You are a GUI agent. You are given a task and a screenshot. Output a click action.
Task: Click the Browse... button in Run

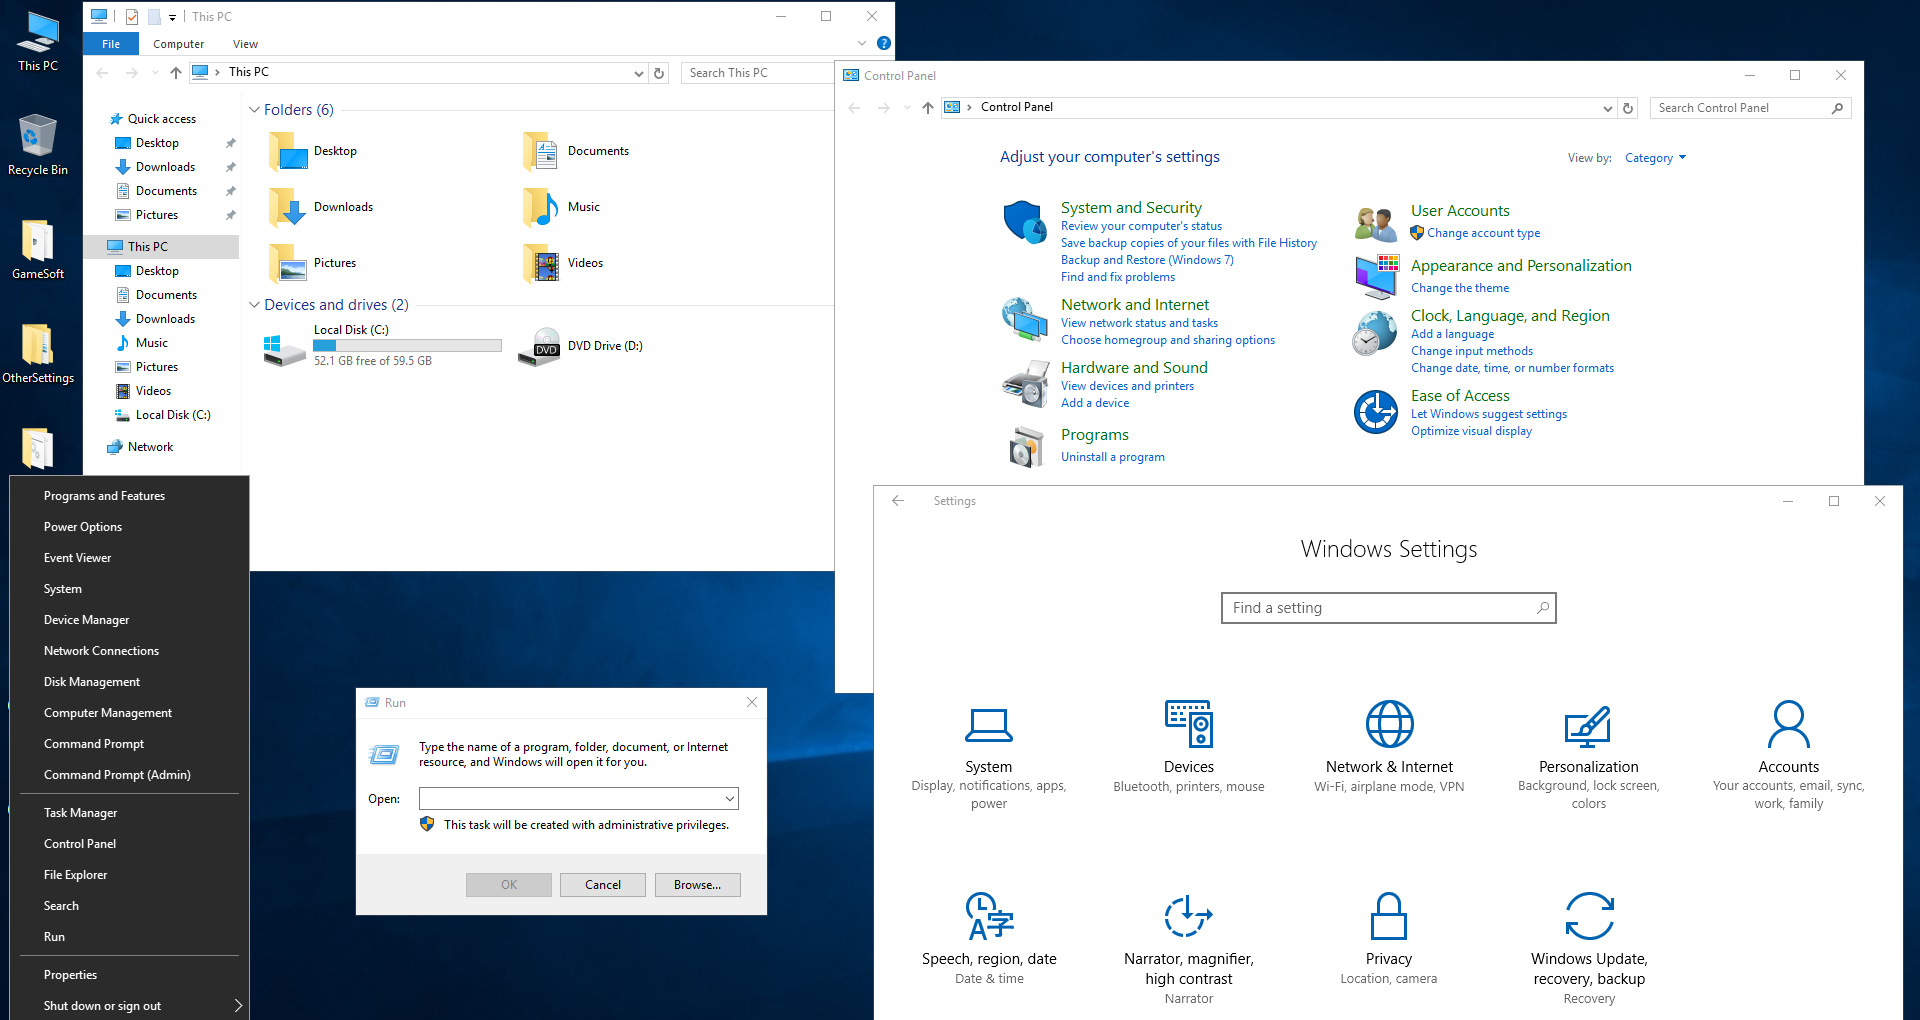pyautogui.click(x=697, y=885)
